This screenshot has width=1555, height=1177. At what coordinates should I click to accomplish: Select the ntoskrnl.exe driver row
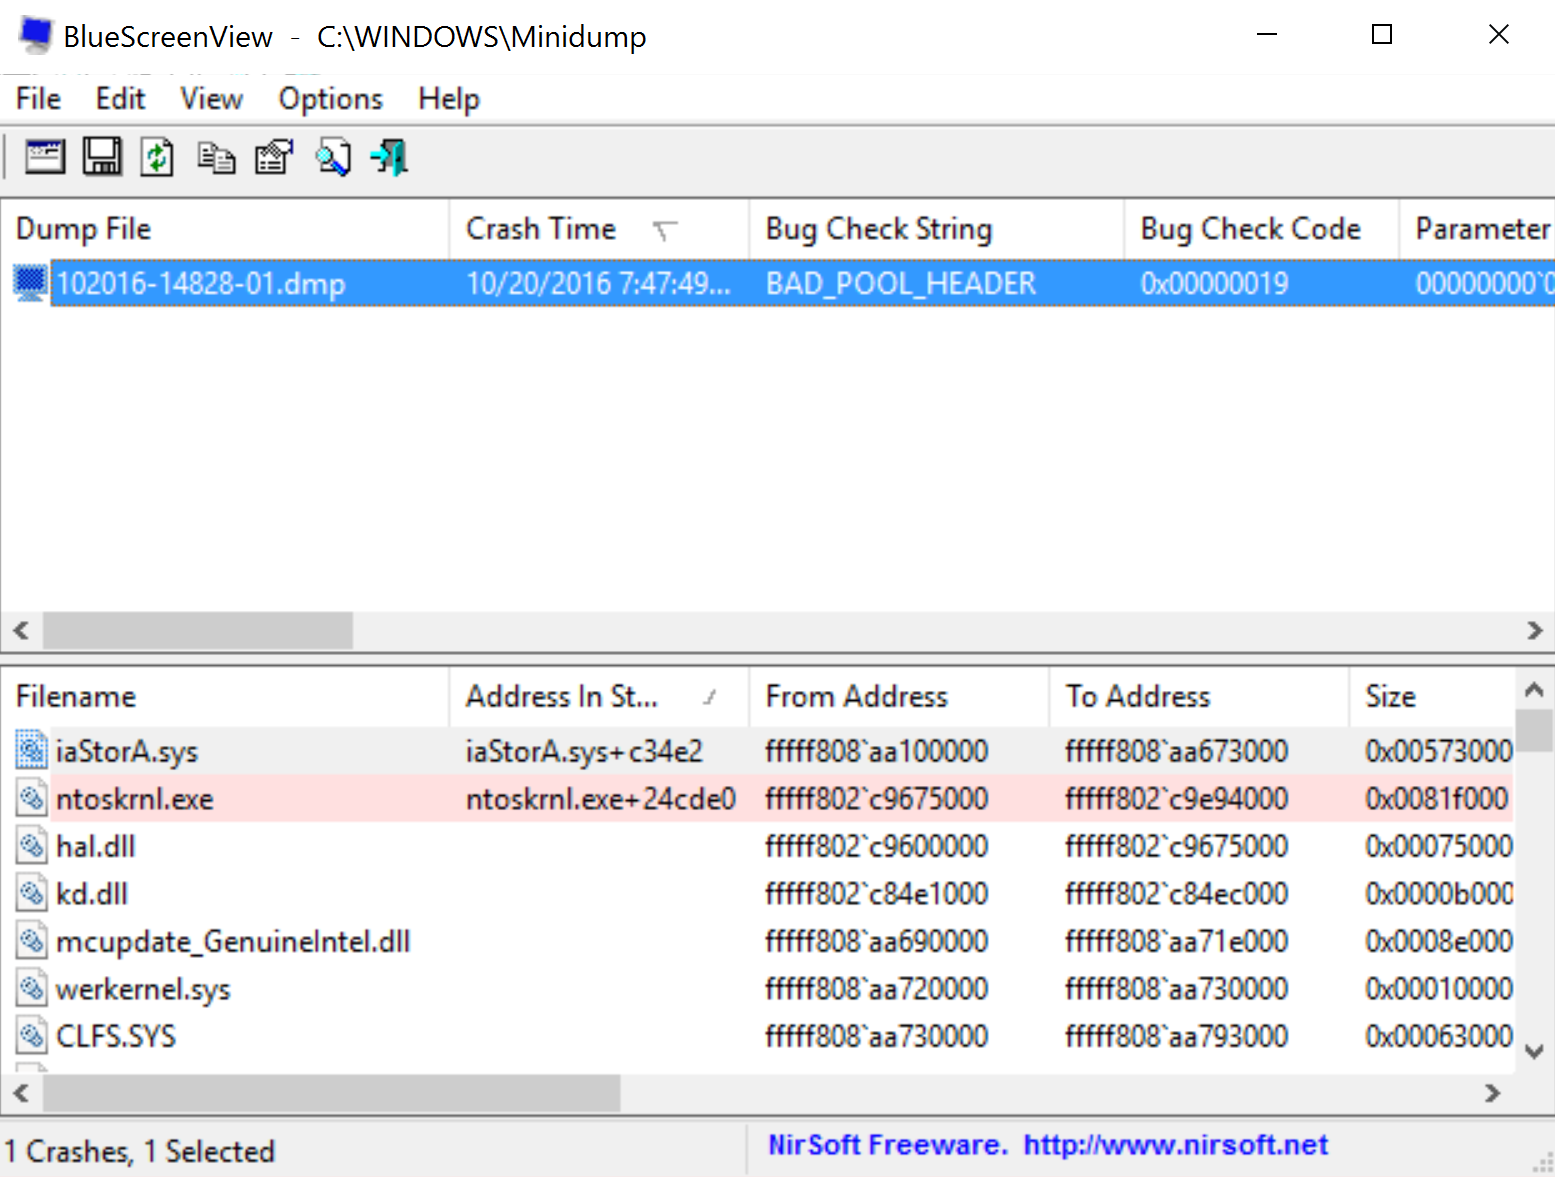[757, 798]
